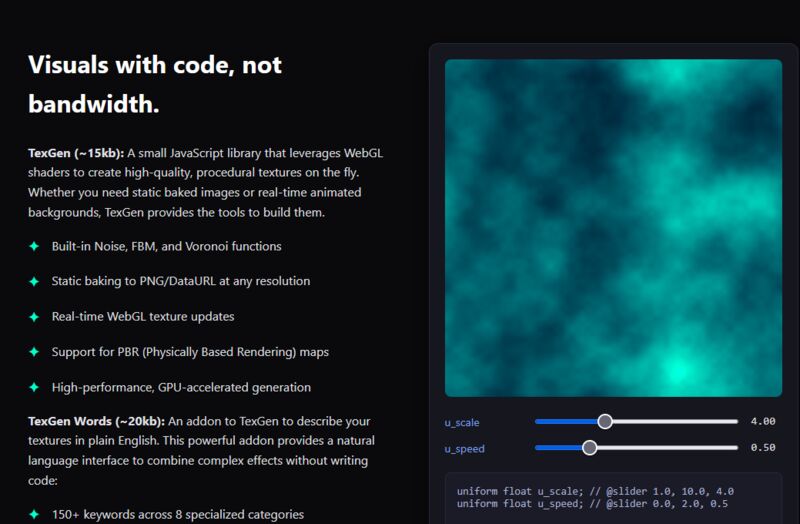Click 'Support for PBR (Physically Based Rendering) maps'
The height and width of the screenshot is (524, 800).
click(x=190, y=352)
